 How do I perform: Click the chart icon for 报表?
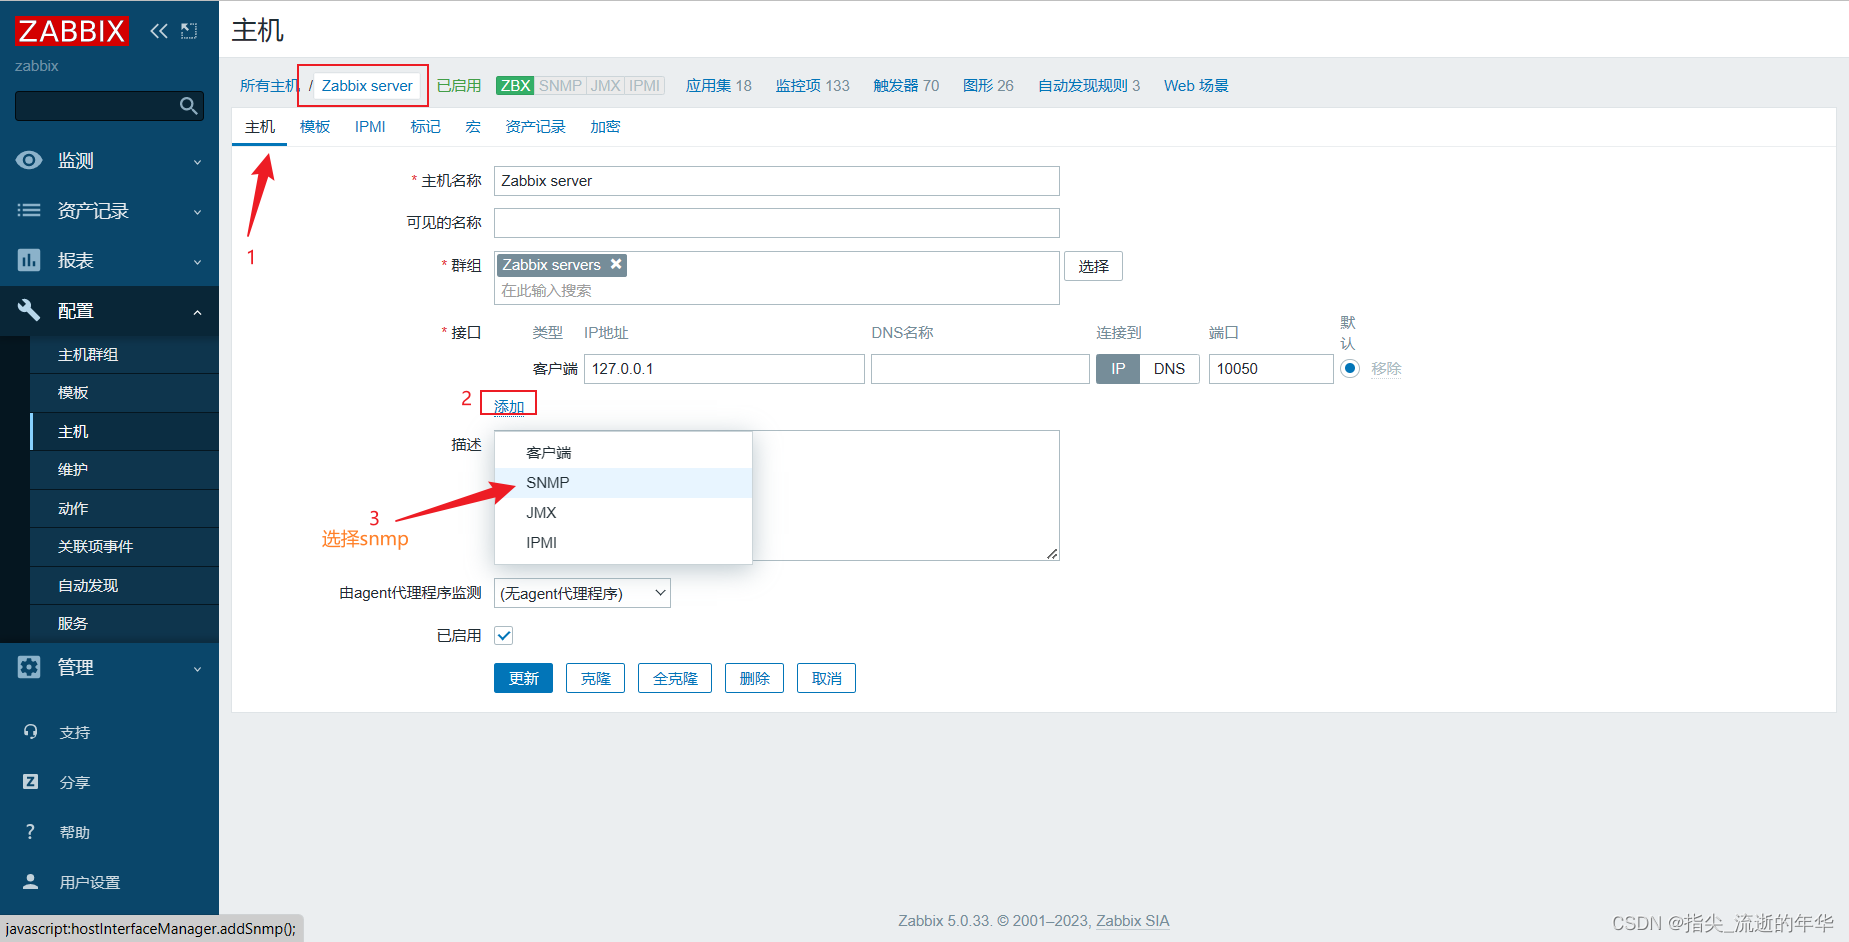point(29,260)
